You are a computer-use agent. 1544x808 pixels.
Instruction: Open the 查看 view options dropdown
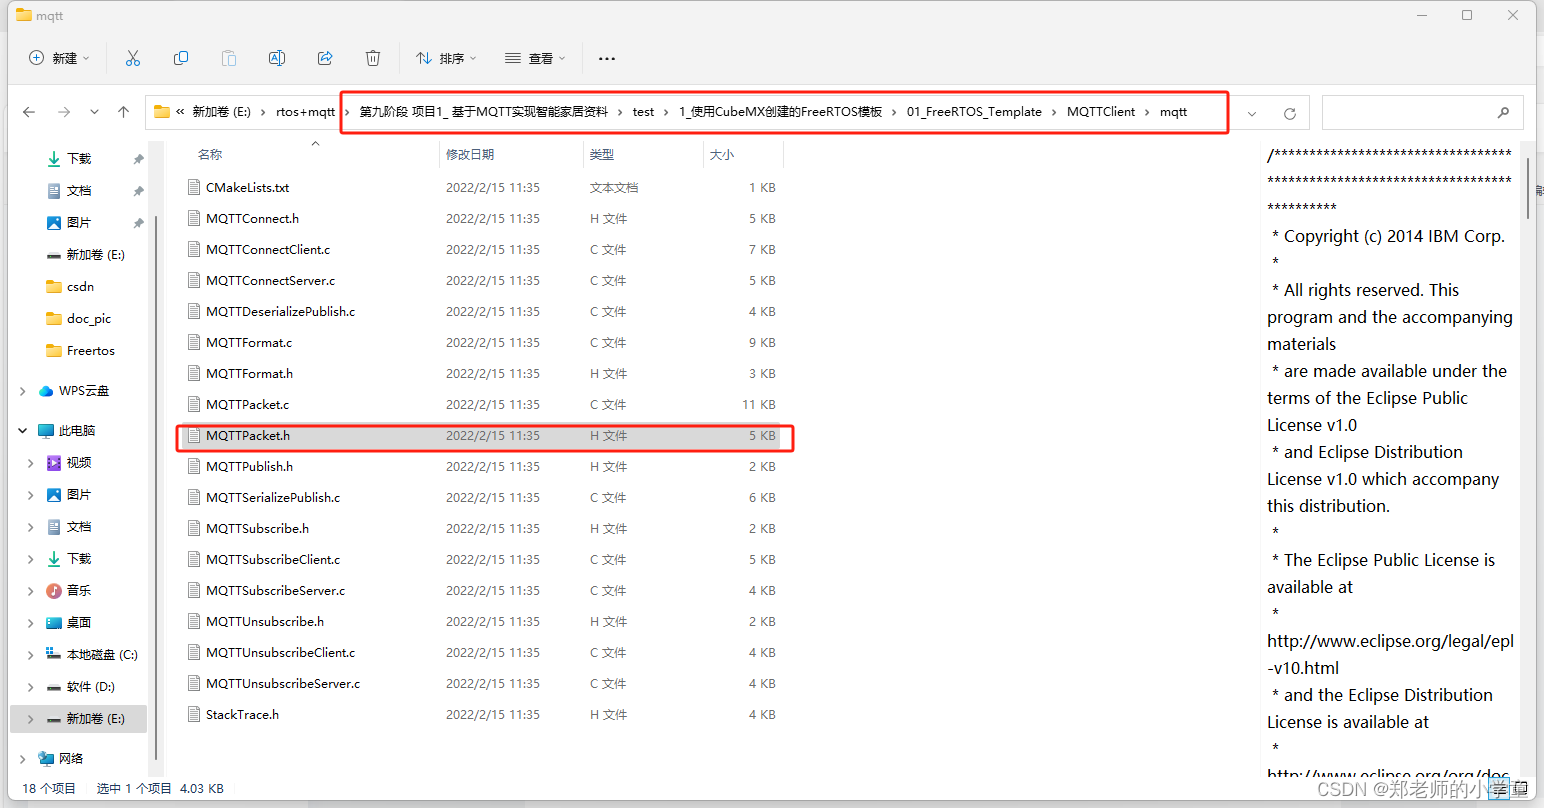pos(536,58)
